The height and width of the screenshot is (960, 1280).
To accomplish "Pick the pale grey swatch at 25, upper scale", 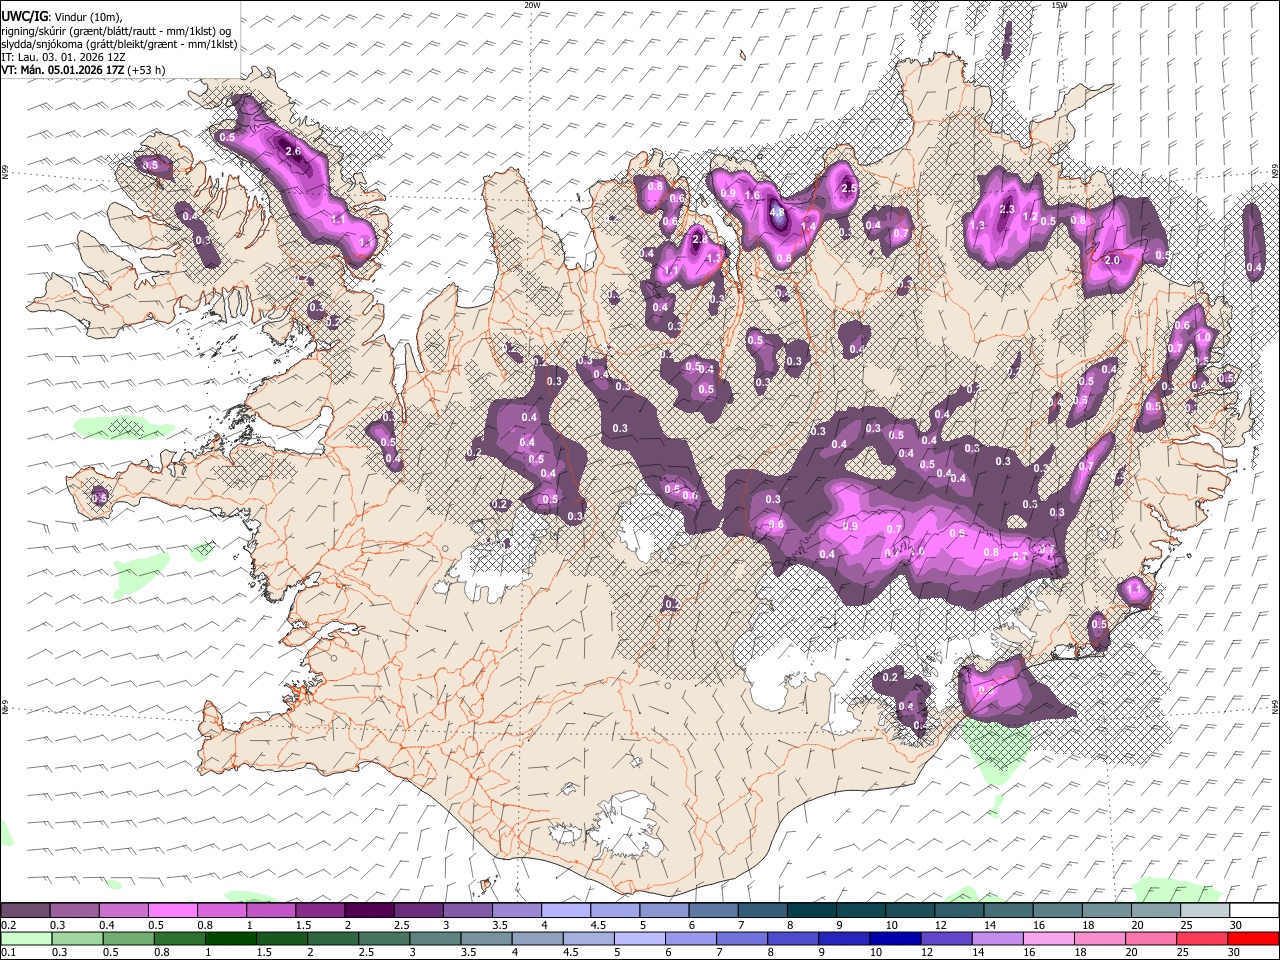I will (x=1206, y=911).
